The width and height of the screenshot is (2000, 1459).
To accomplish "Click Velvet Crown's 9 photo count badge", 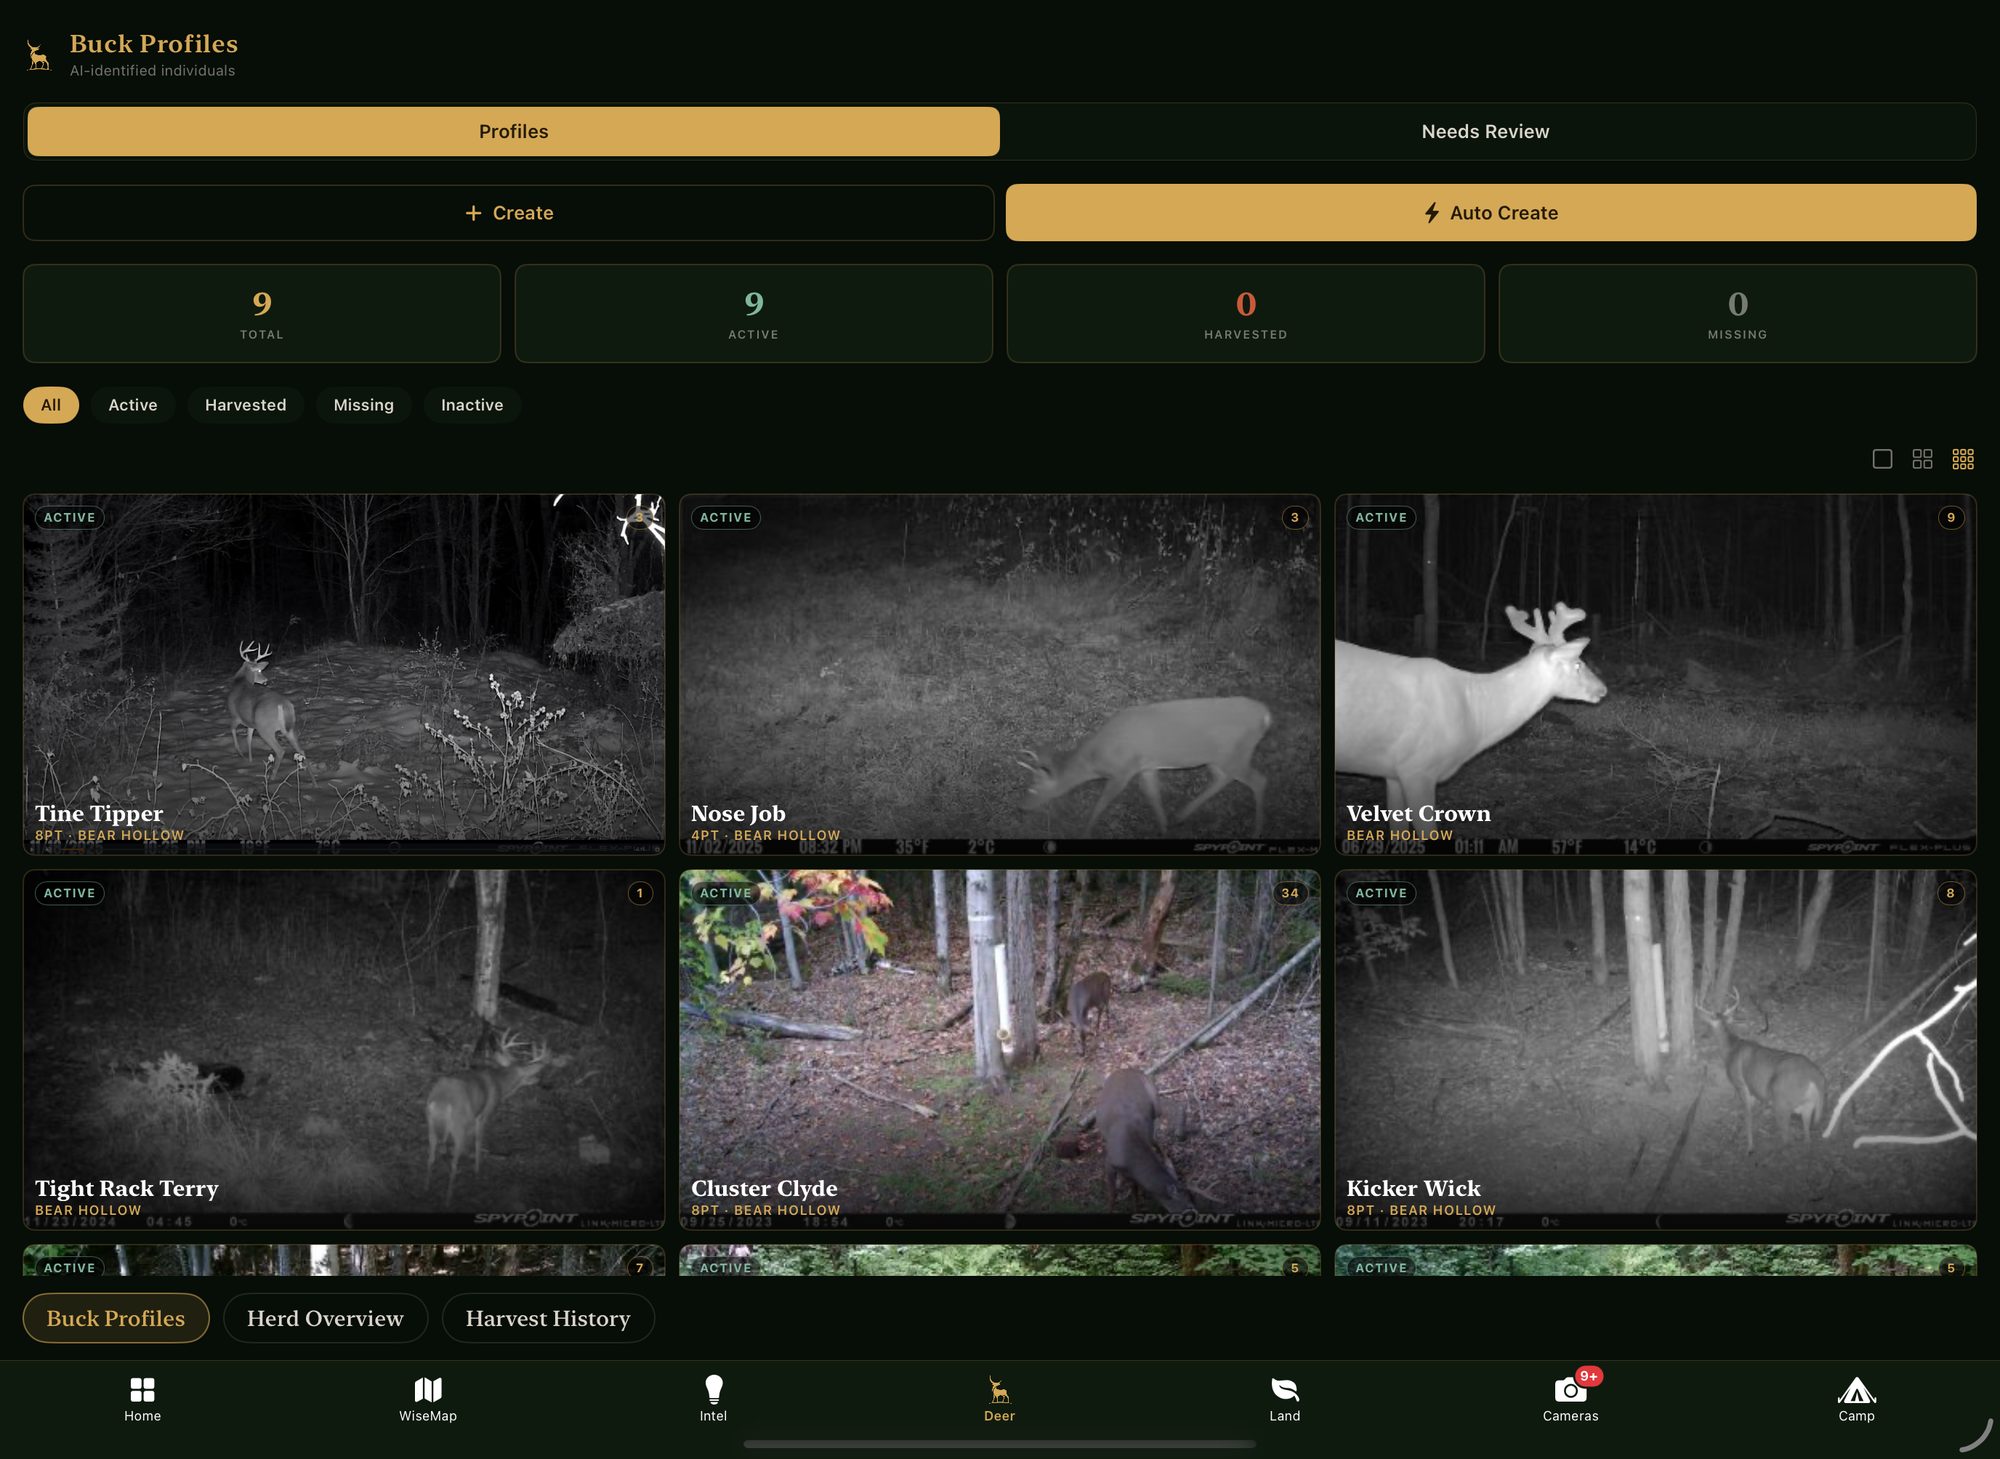I will click(1951, 517).
